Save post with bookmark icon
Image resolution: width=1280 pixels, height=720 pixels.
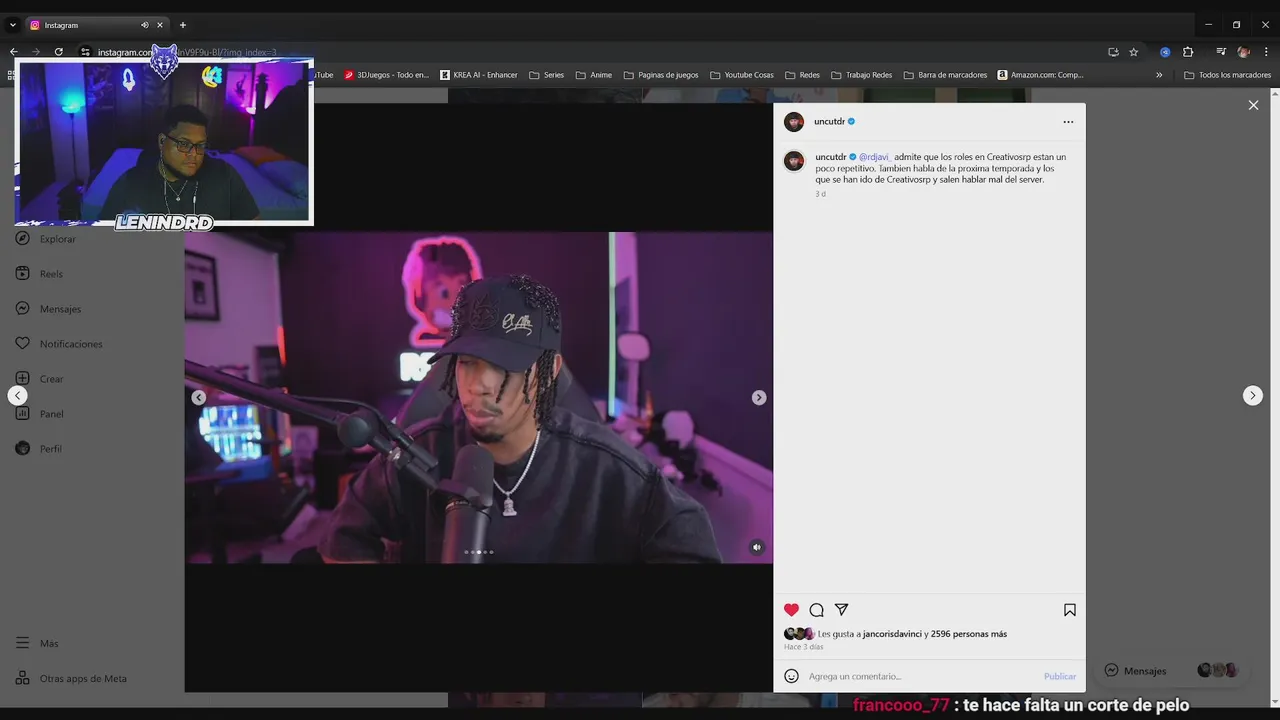pos(1069,610)
